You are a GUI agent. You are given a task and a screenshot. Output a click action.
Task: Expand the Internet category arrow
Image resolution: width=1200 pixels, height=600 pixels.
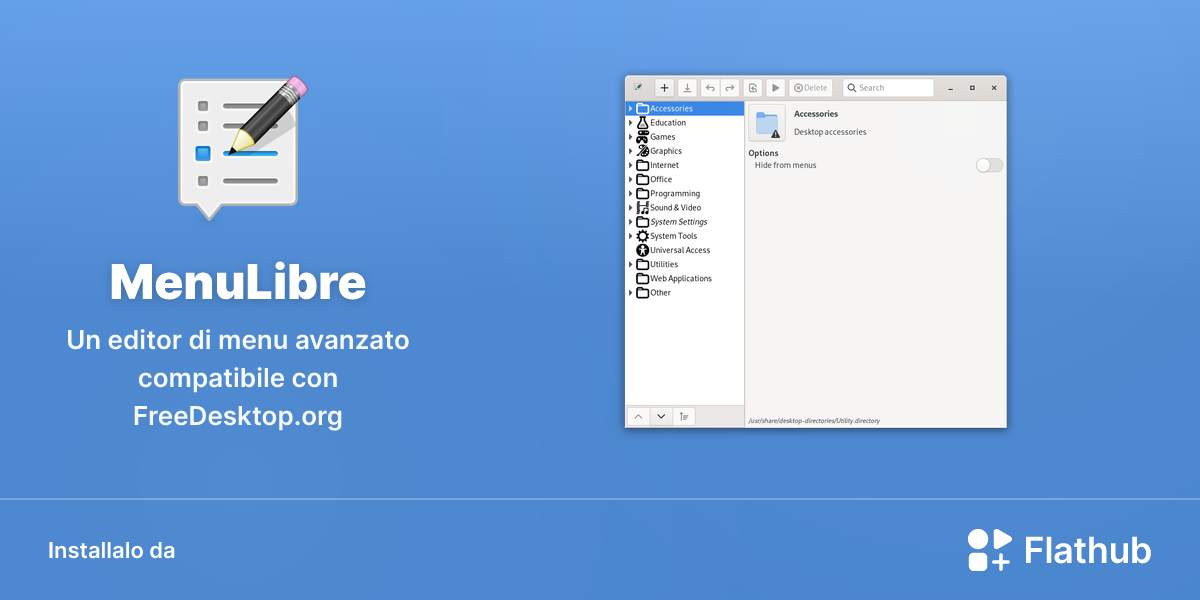630,165
